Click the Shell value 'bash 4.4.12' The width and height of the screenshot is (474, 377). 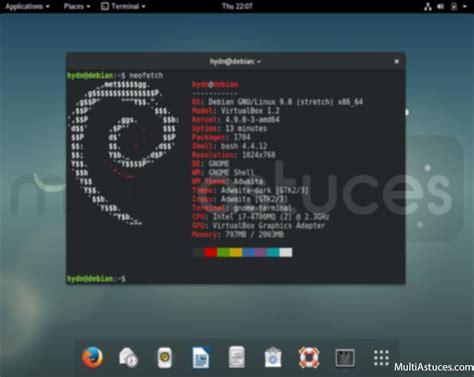pos(244,146)
